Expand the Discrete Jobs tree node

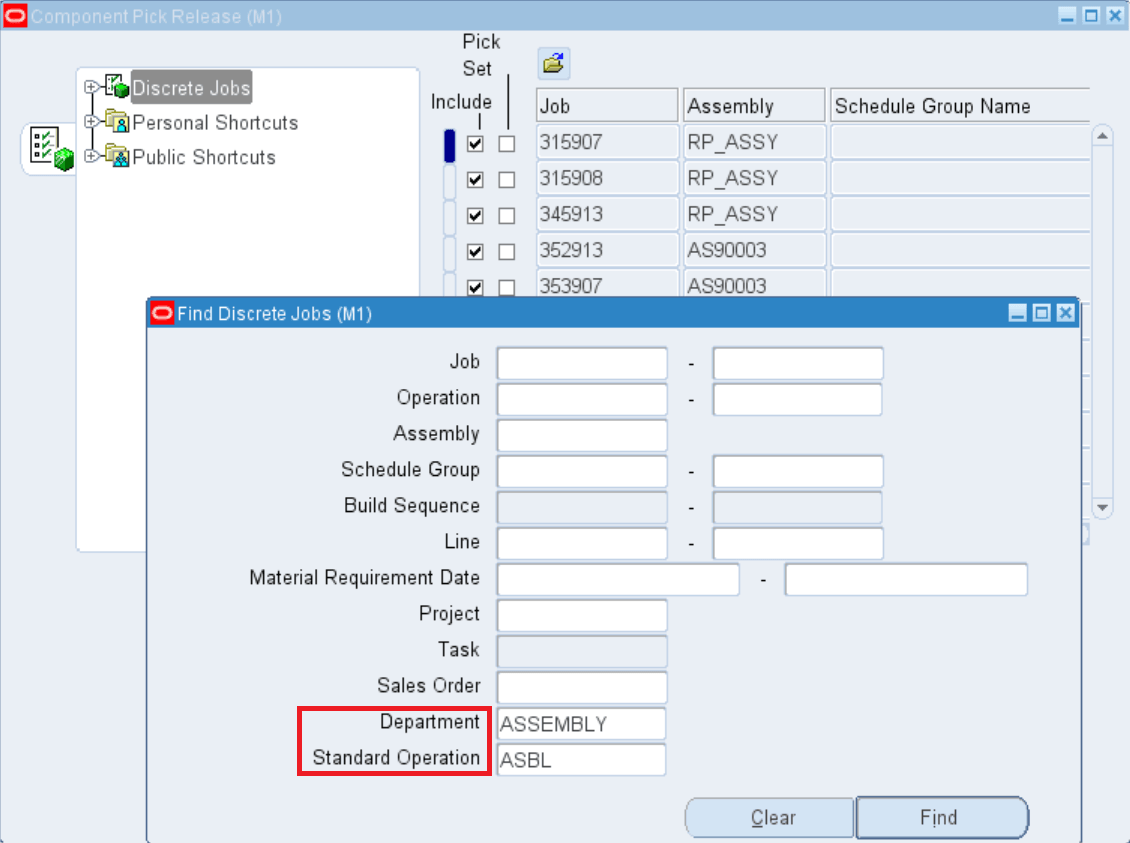[x=91, y=87]
